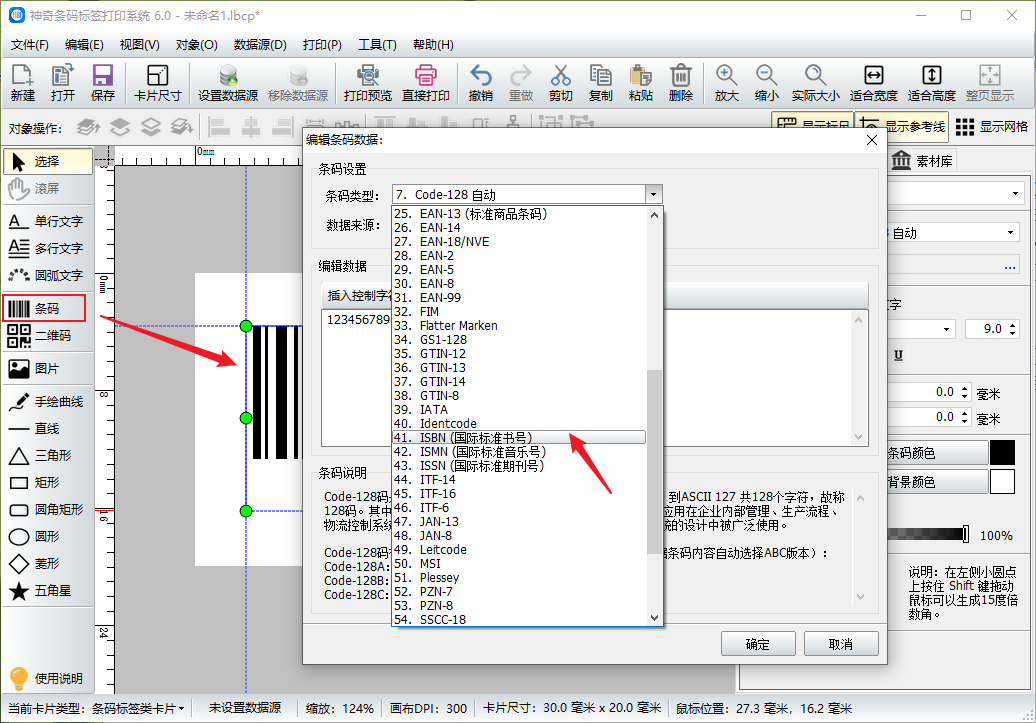The height and width of the screenshot is (723, 1036).
Task: Click the black 条码颜色 color swatch
Action: tap(1005, 452)
